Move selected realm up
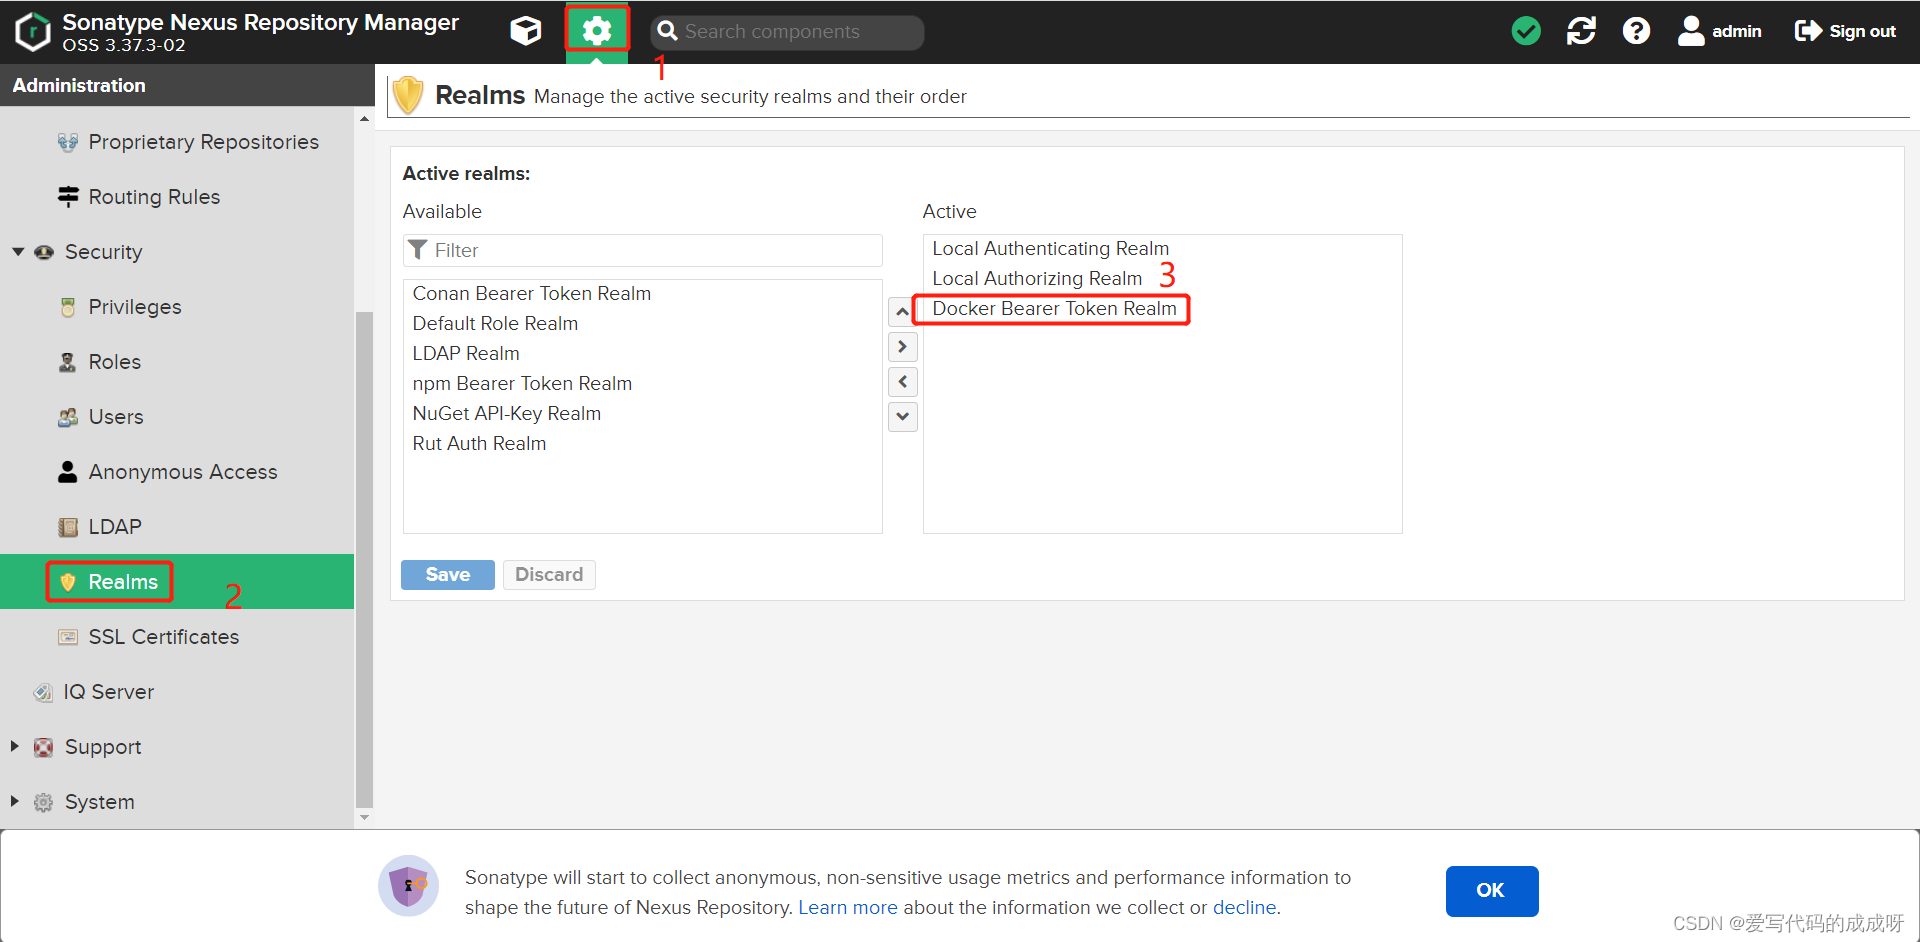This screenshot has height=942, width=1920. coord(902,312)
